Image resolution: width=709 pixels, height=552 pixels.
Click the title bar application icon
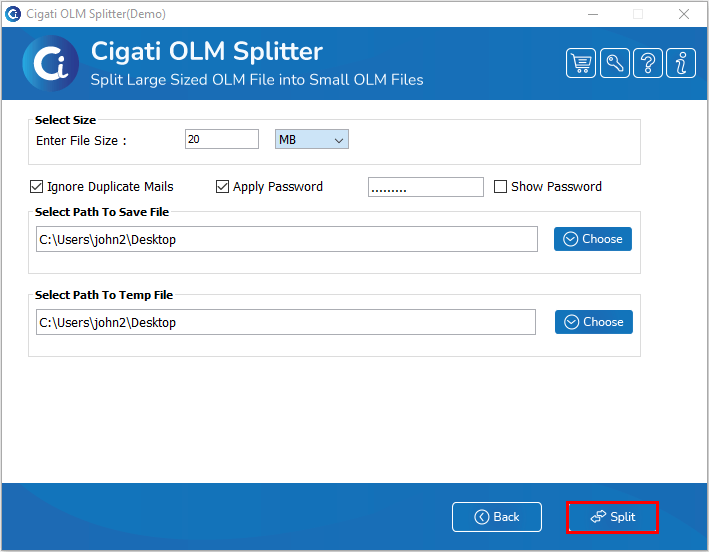(x=13, y=14)
